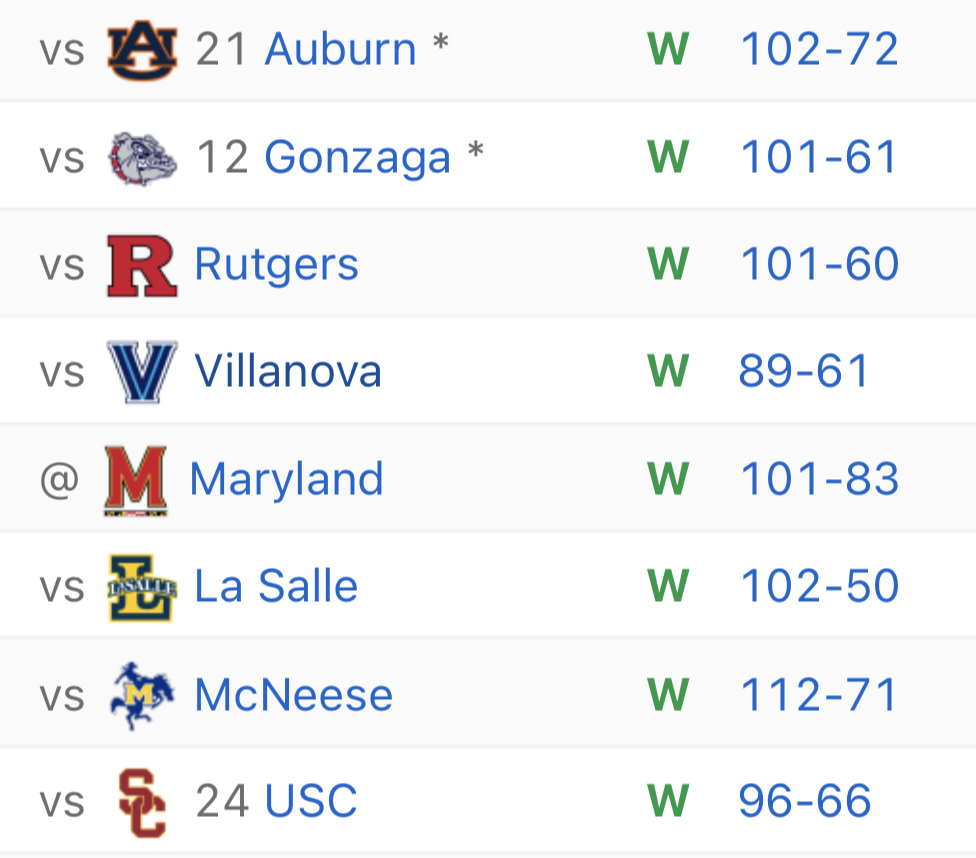
Task: Tap the USC interlocking SC logo
Action: pos(143,803)
